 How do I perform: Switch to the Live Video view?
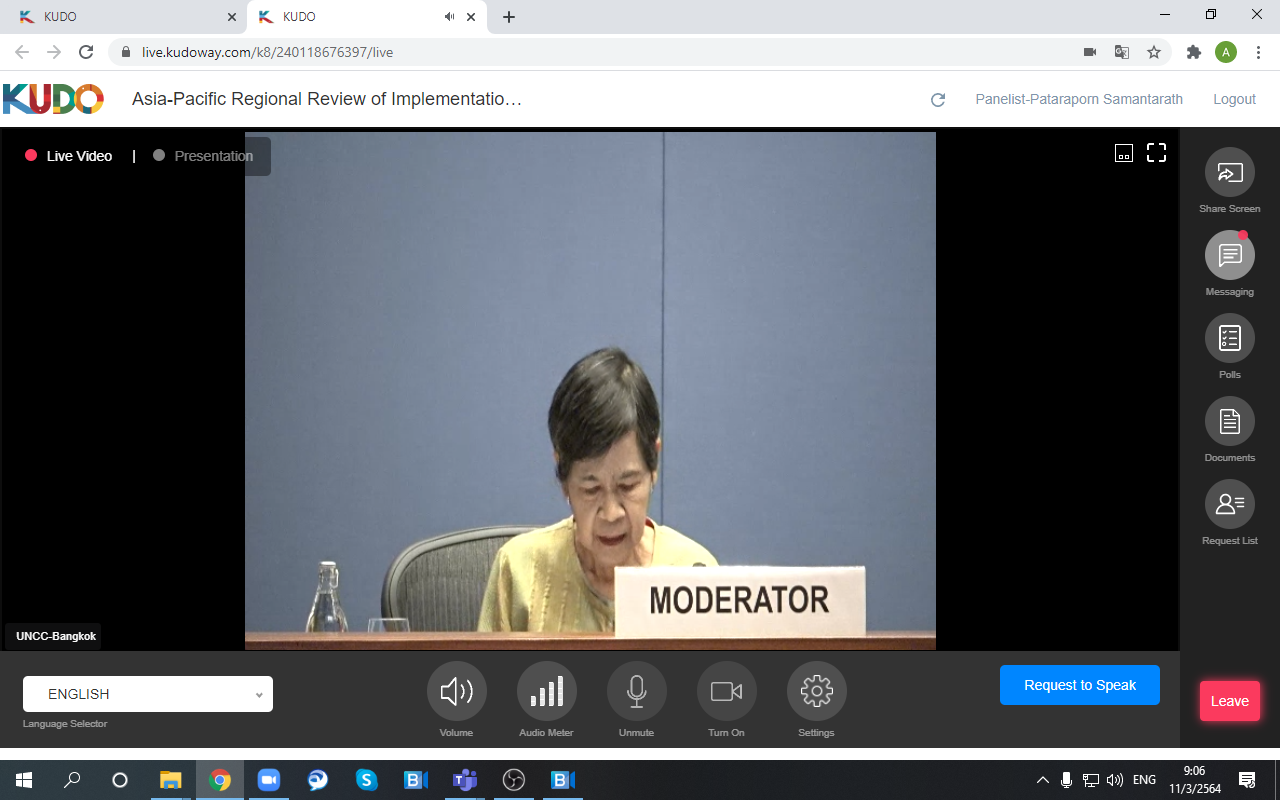[x=78, y=156]
